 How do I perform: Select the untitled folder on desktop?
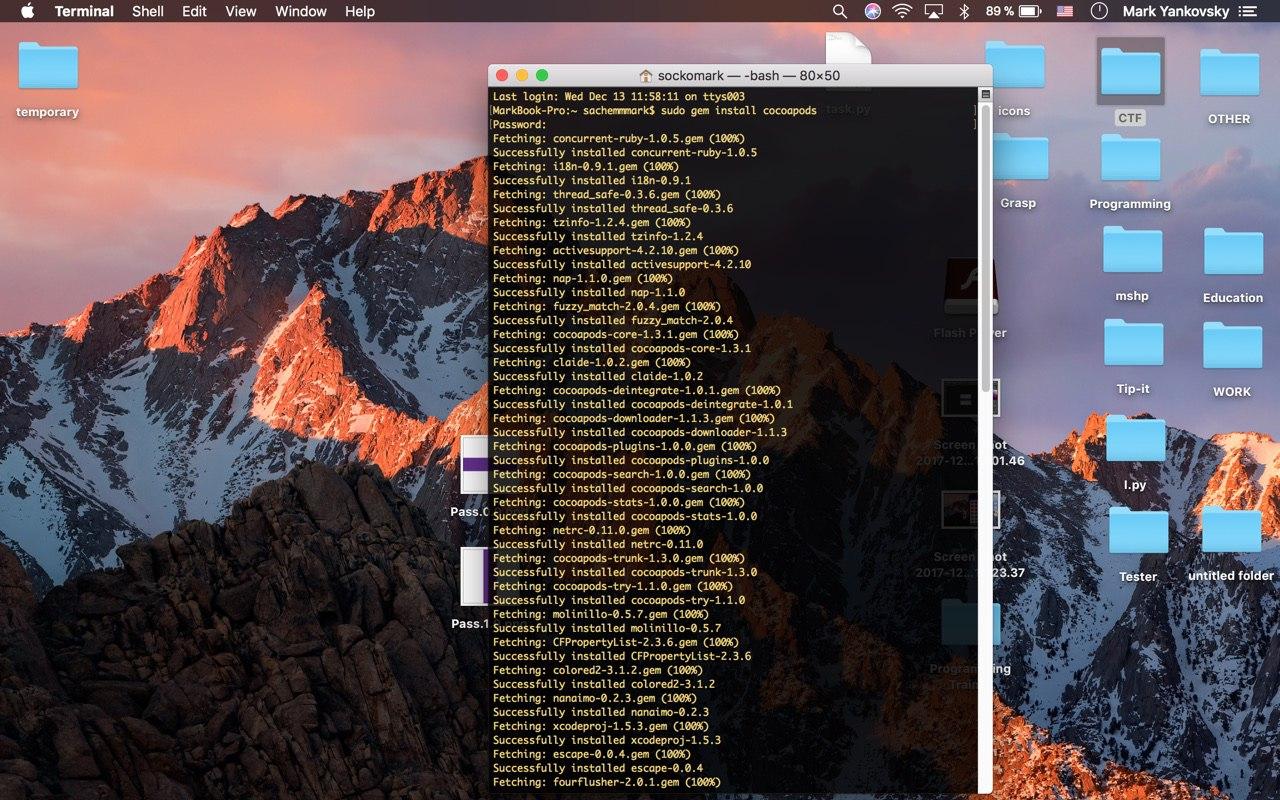click(x=1231, y=529)
